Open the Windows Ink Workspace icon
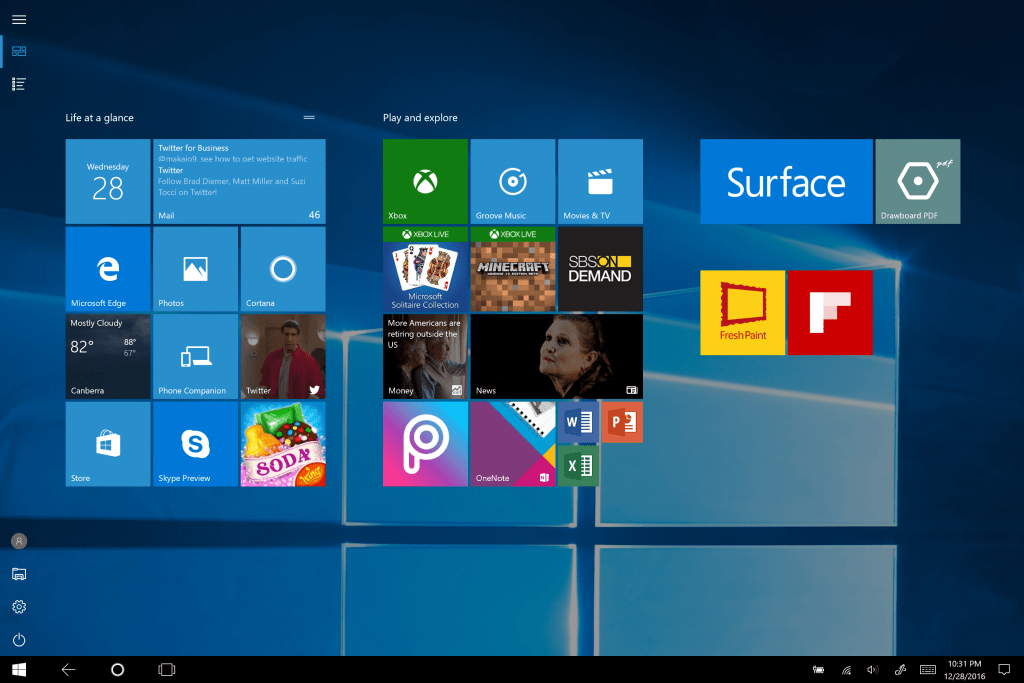The image size is (1024, 683). [900, 669]
